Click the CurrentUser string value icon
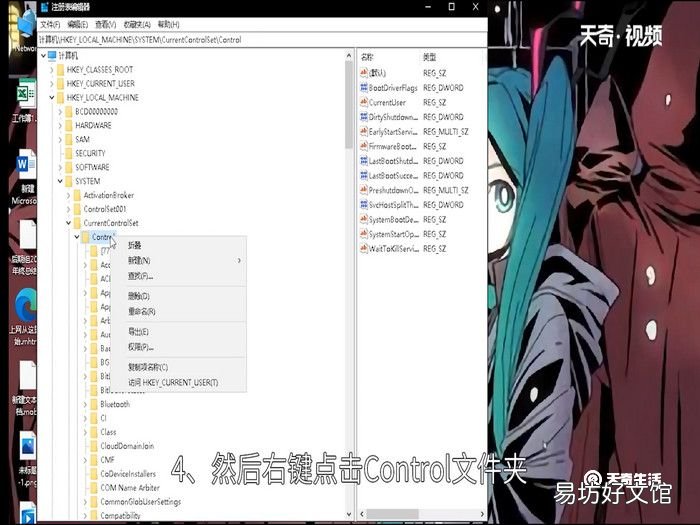The image size is (700, 525). 364,102
